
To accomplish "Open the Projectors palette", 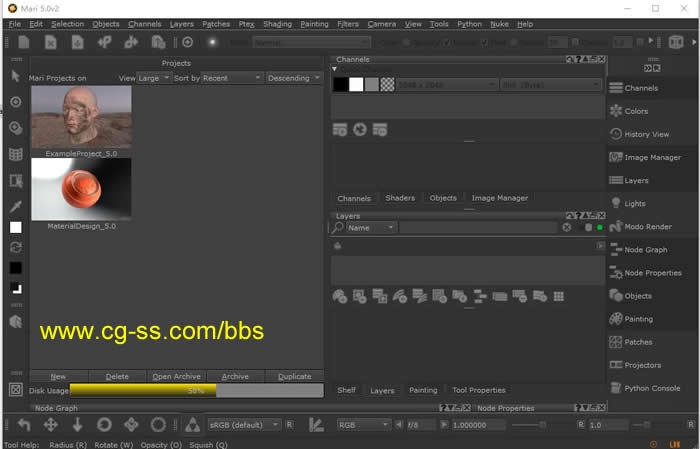I will (x=642, y=365).
